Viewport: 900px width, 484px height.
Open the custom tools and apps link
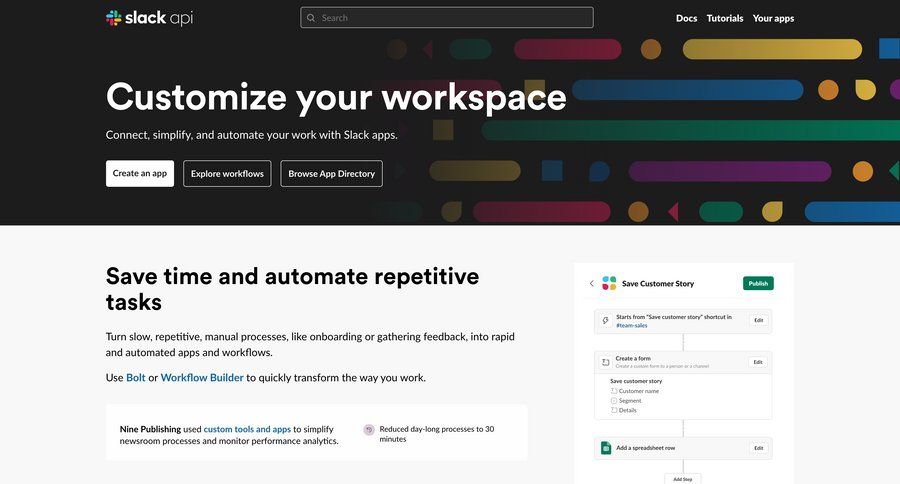coord(247,429)
